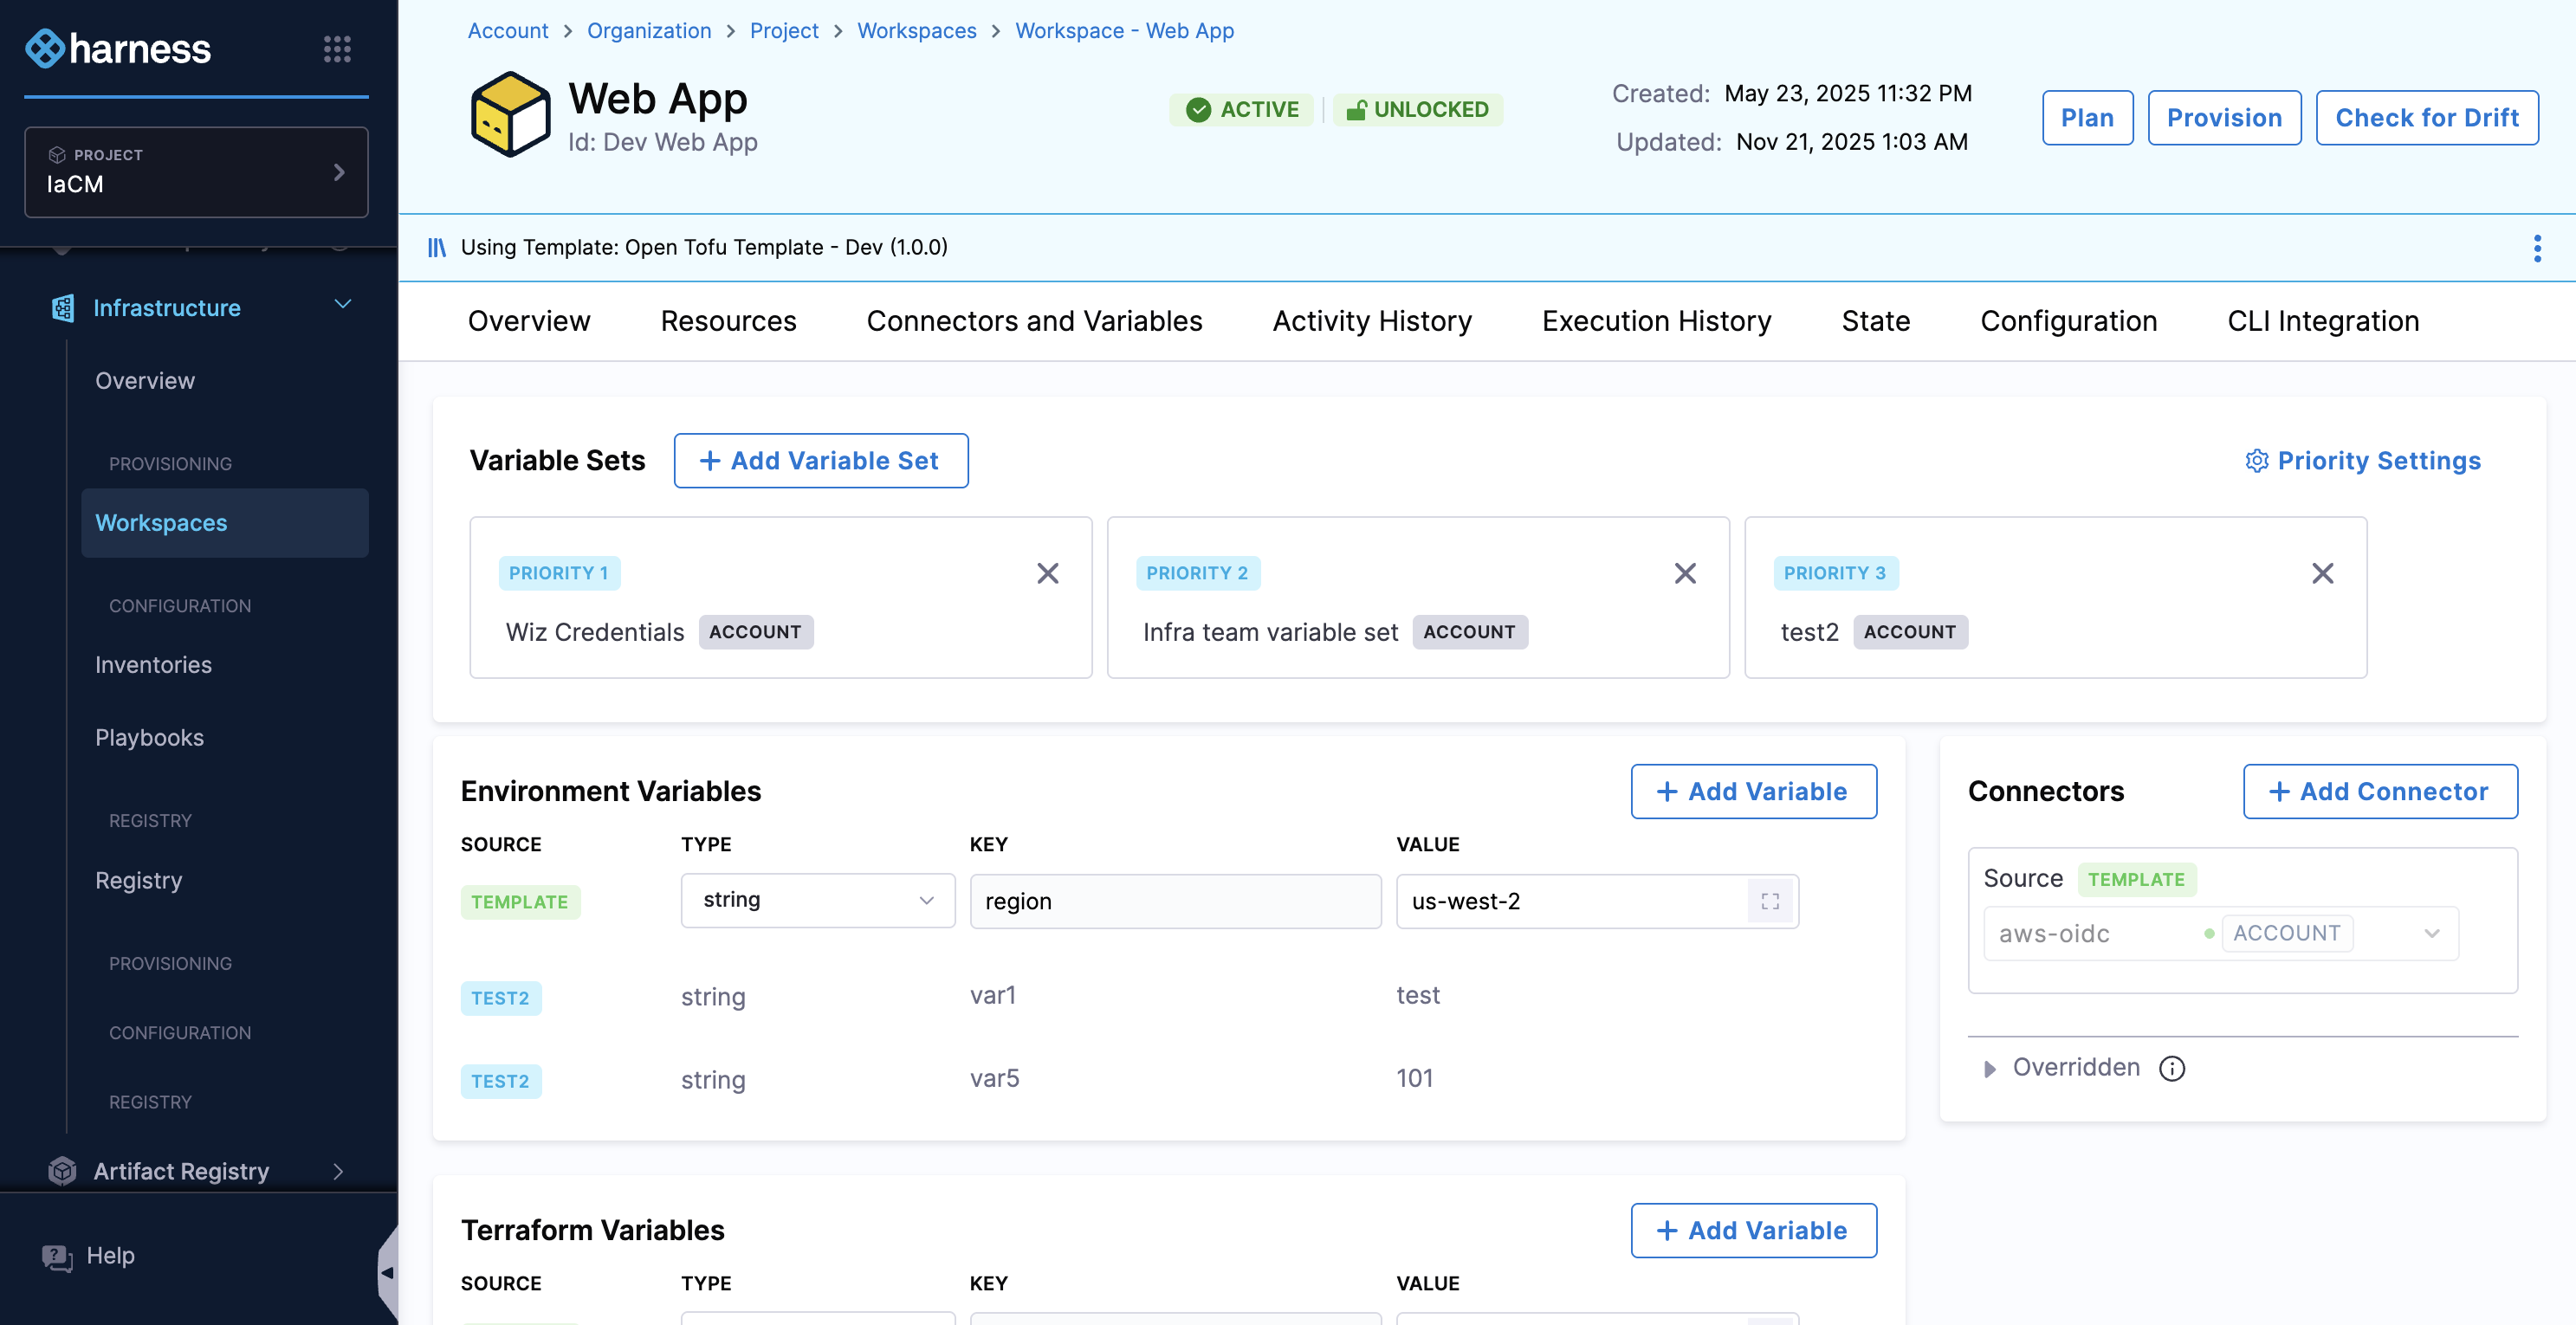Collapse the sidebar with the arrow handle

(x=387, y=1272)
